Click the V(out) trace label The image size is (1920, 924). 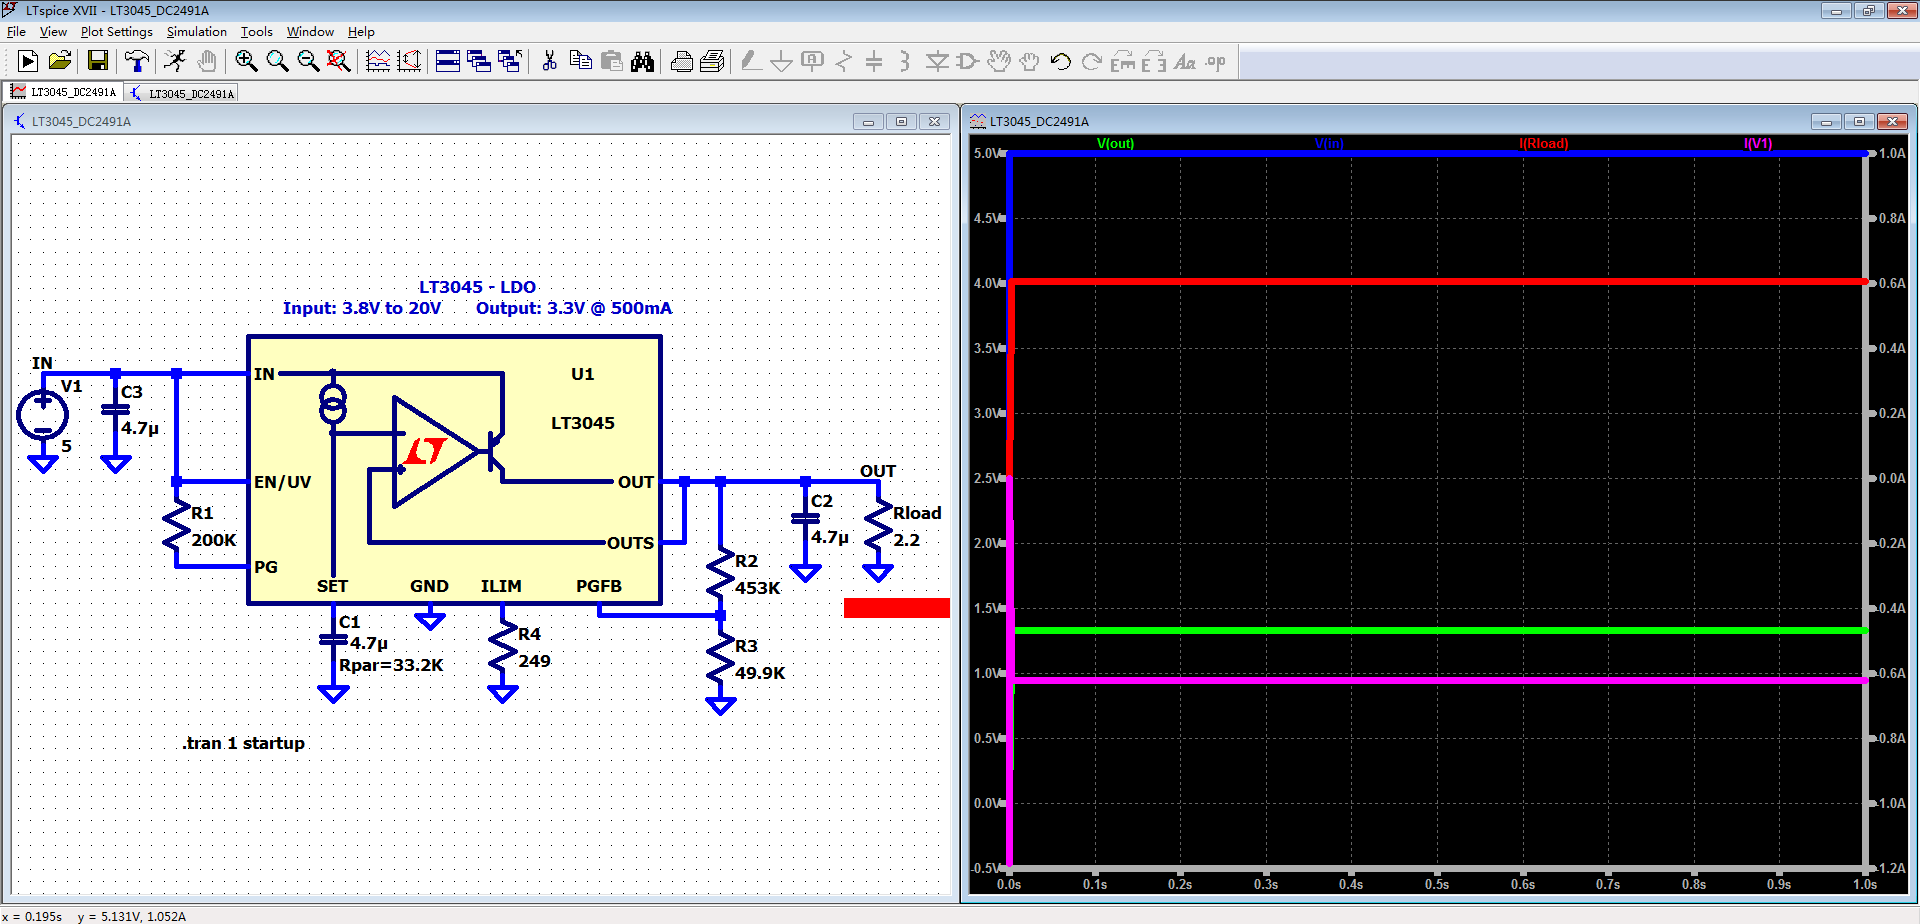[x=1115, y=144]
